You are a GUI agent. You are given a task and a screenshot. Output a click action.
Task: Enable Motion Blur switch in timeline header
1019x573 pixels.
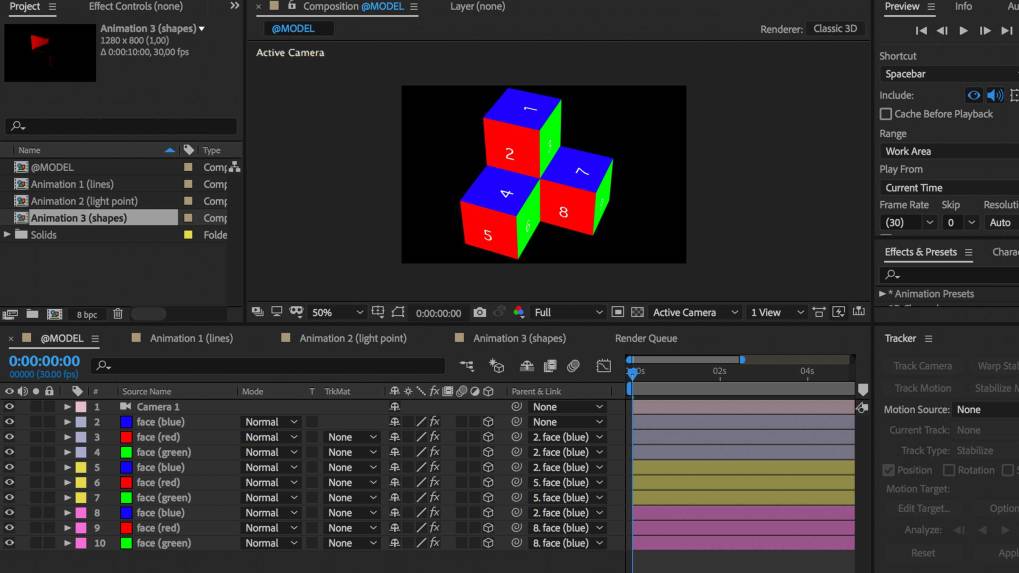[573, 366]
